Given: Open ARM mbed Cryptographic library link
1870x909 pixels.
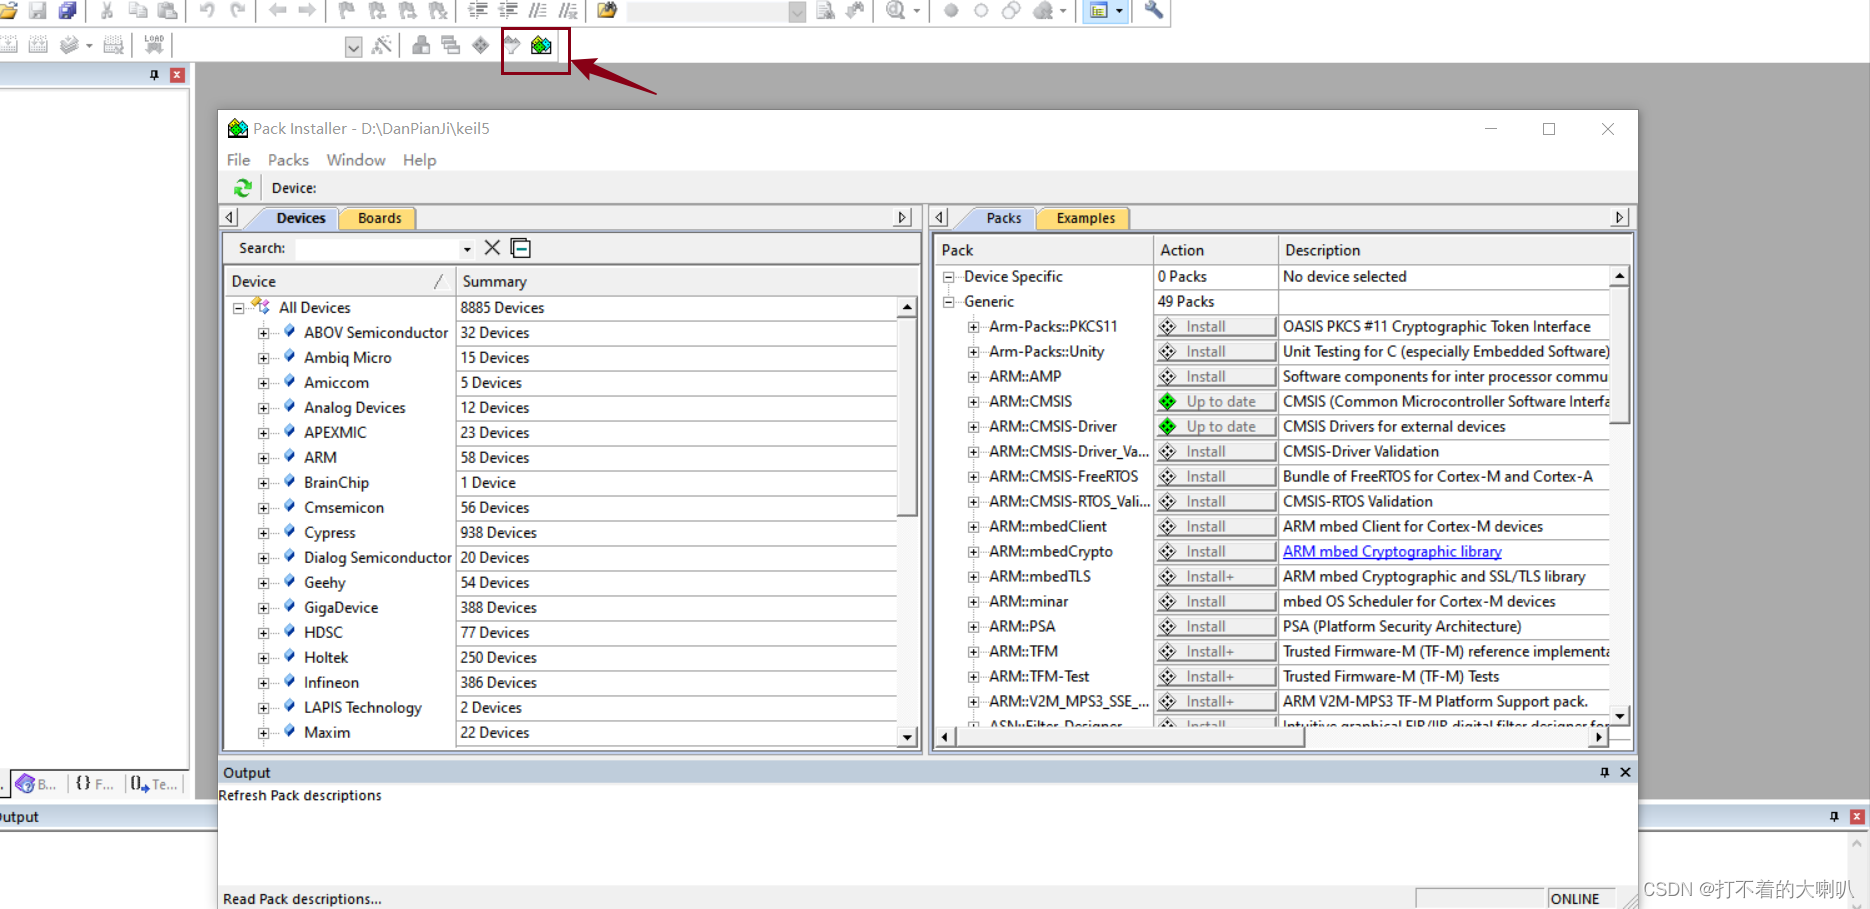Looking at the screenshot, I should [x=1392, y=552].
